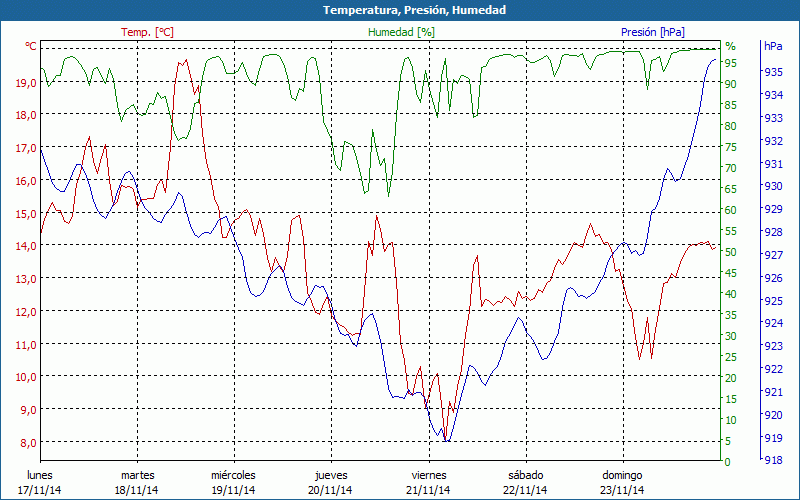Click the blue 'hPa' axis unit label
This screenshot has width=800, height=500.
773,46
